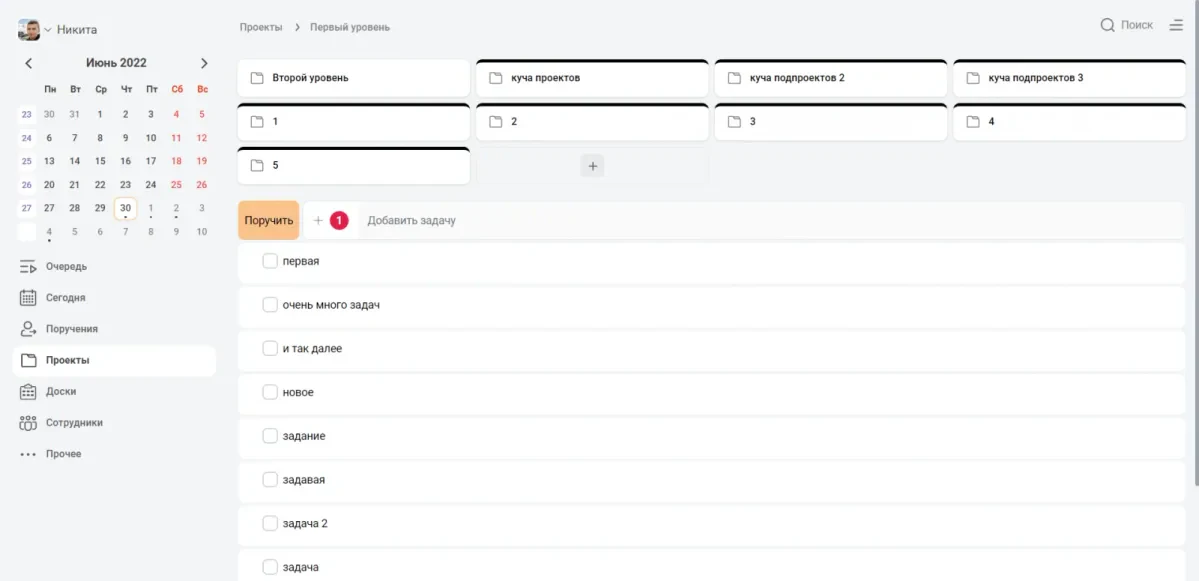Viewport: 1199px width, 581px height.
Task: Go to previous month in the calendar
Action: click(x=29, y=63)
